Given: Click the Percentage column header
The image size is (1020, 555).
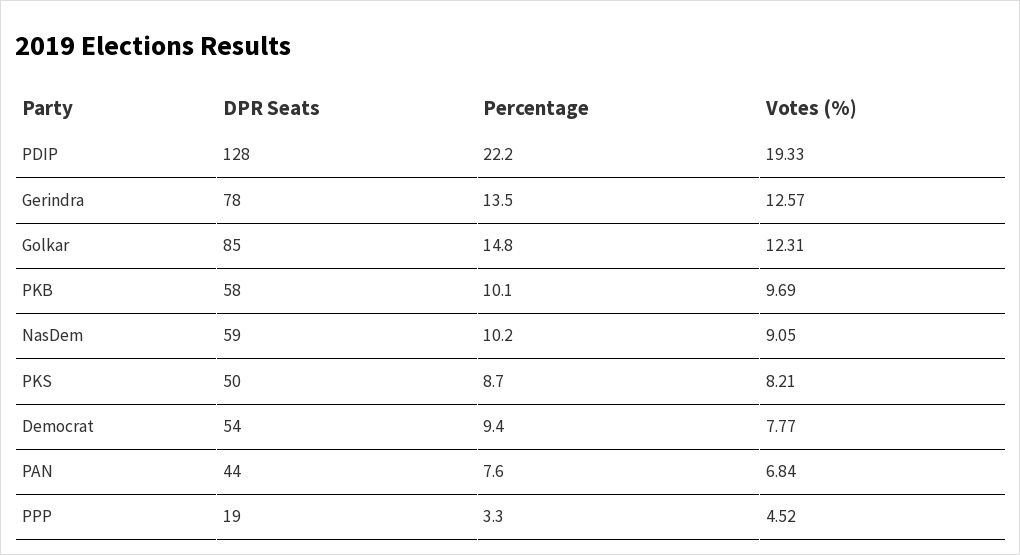Looking at the screenshot, I should coord(535,108).
